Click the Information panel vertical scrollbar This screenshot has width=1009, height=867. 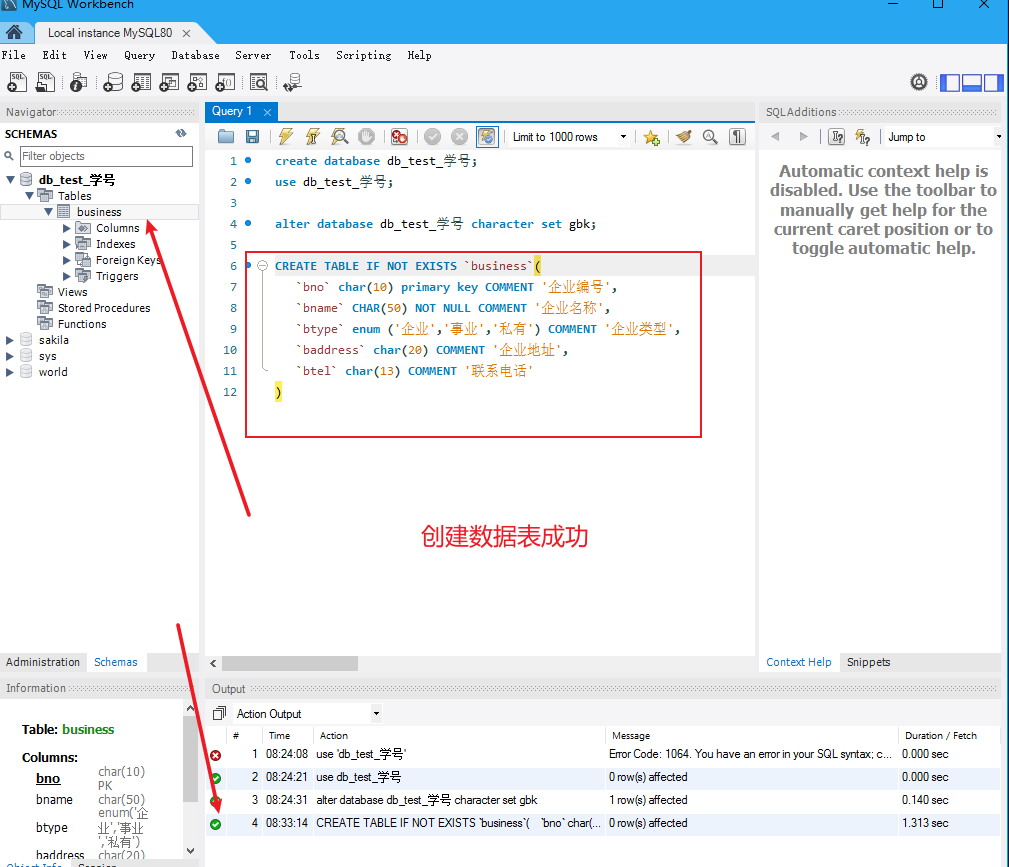tap(190, 760)
